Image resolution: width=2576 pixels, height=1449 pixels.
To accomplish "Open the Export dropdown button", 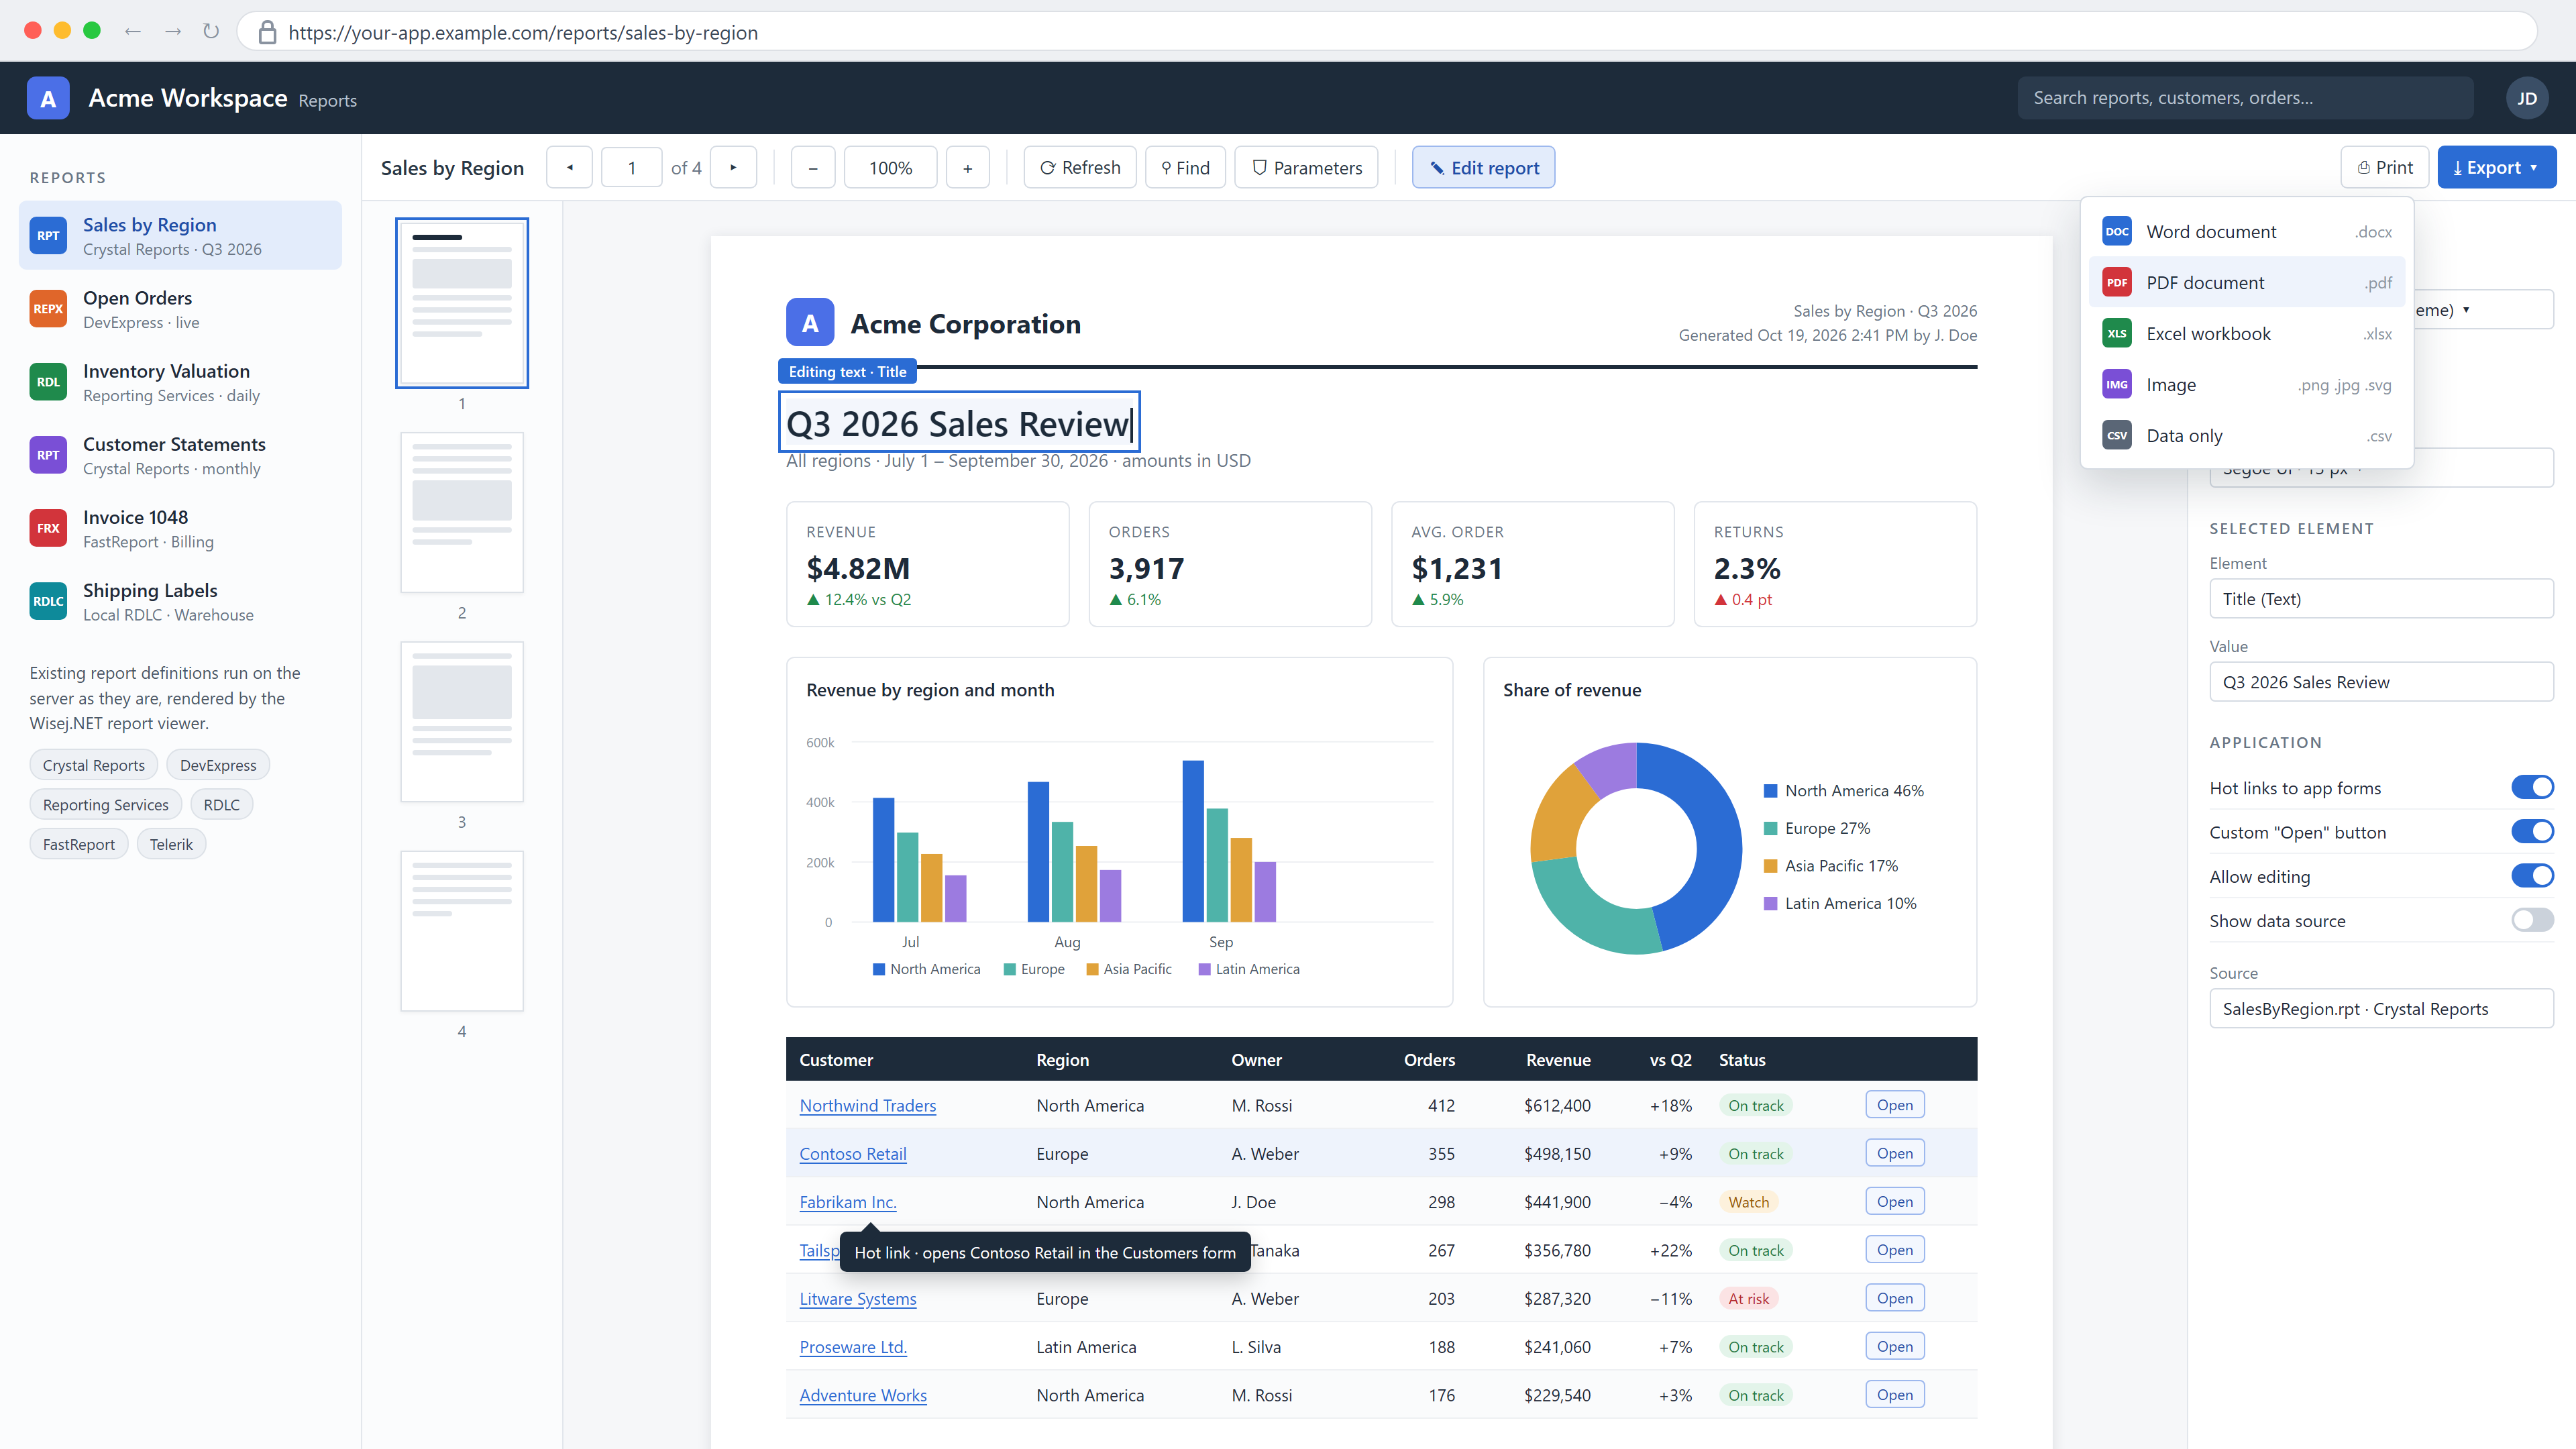I will tap(2496, 167).
